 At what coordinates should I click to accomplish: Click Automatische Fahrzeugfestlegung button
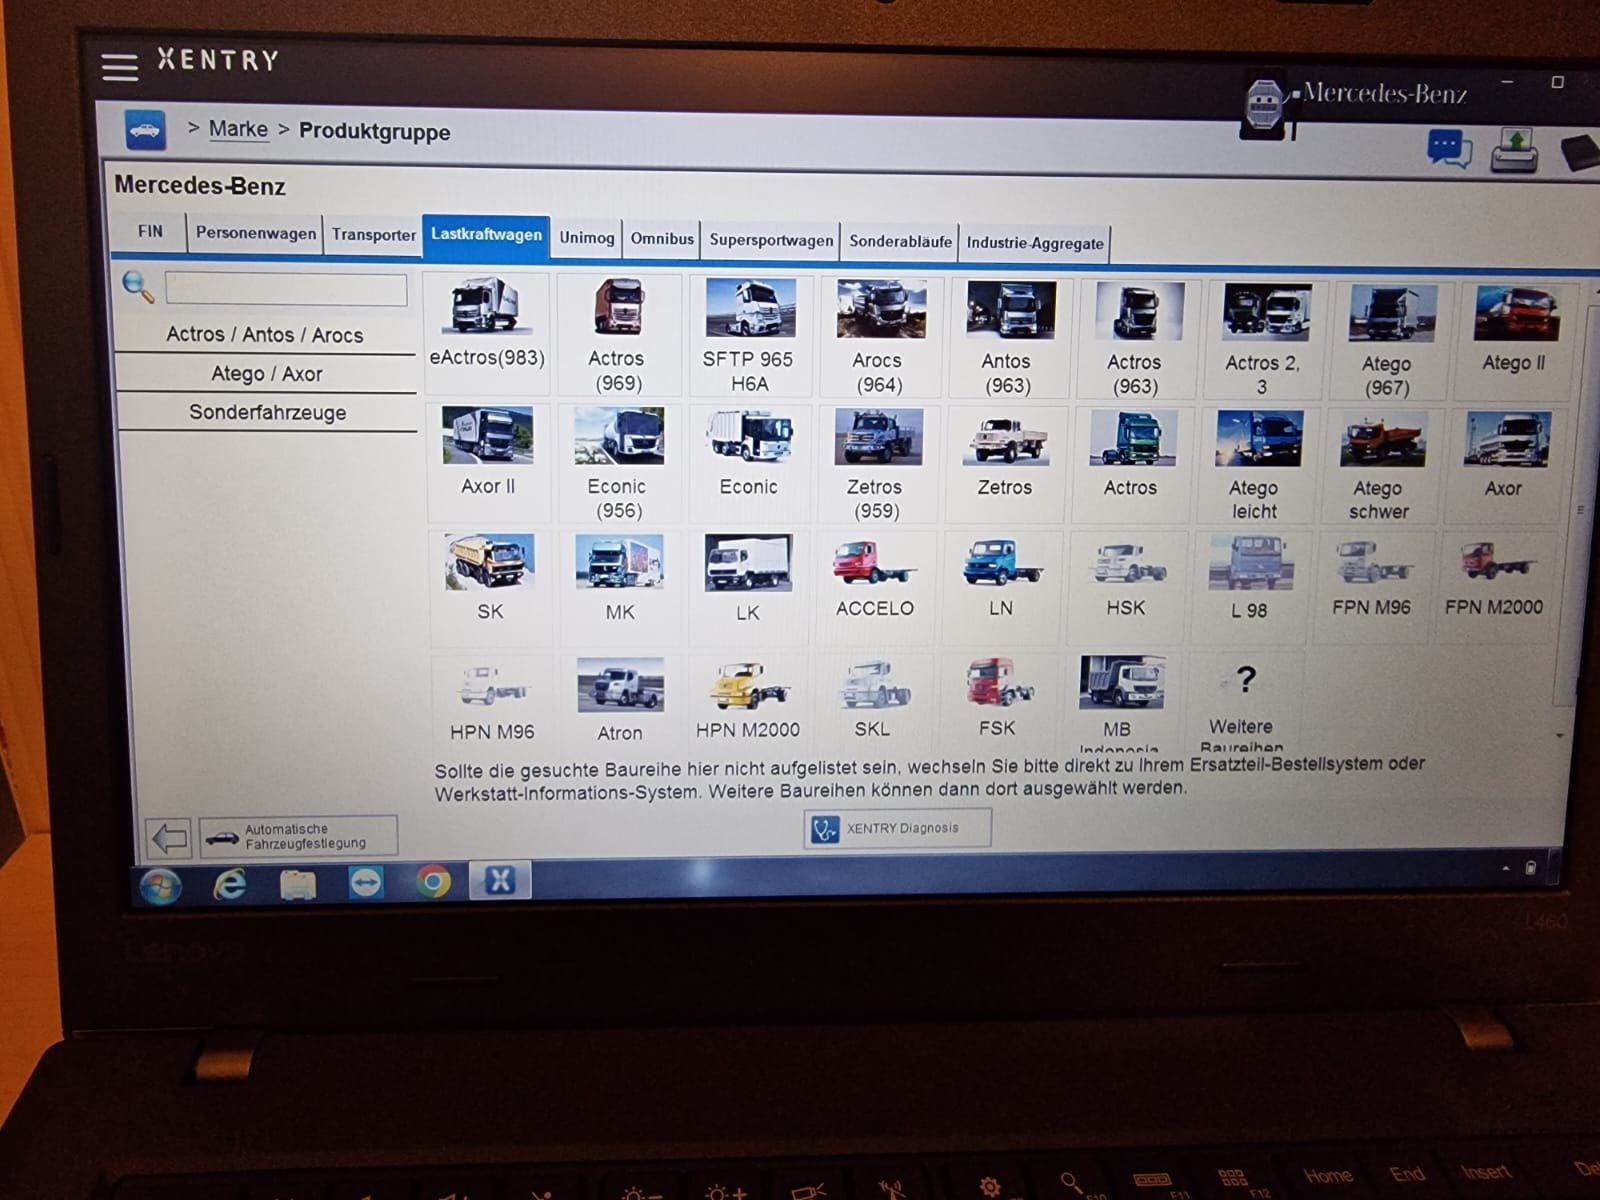coord(298,836)
